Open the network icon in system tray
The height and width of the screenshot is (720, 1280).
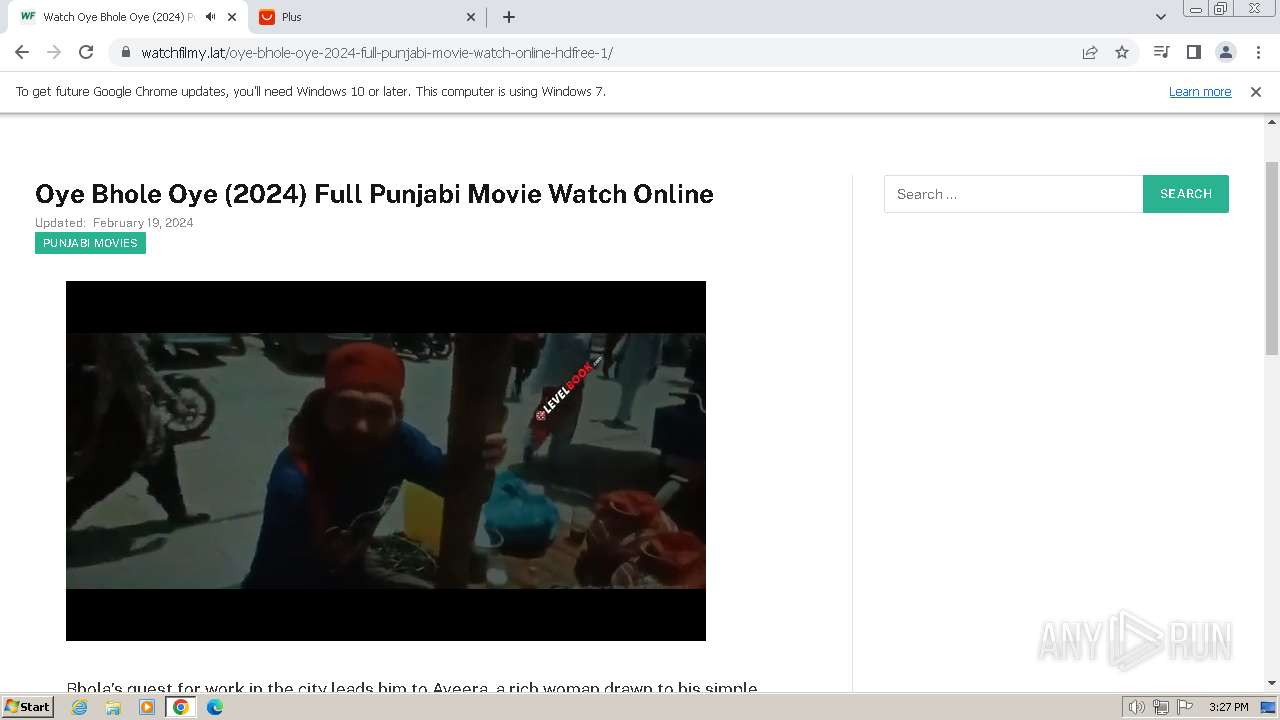[x=1161, y=707]
